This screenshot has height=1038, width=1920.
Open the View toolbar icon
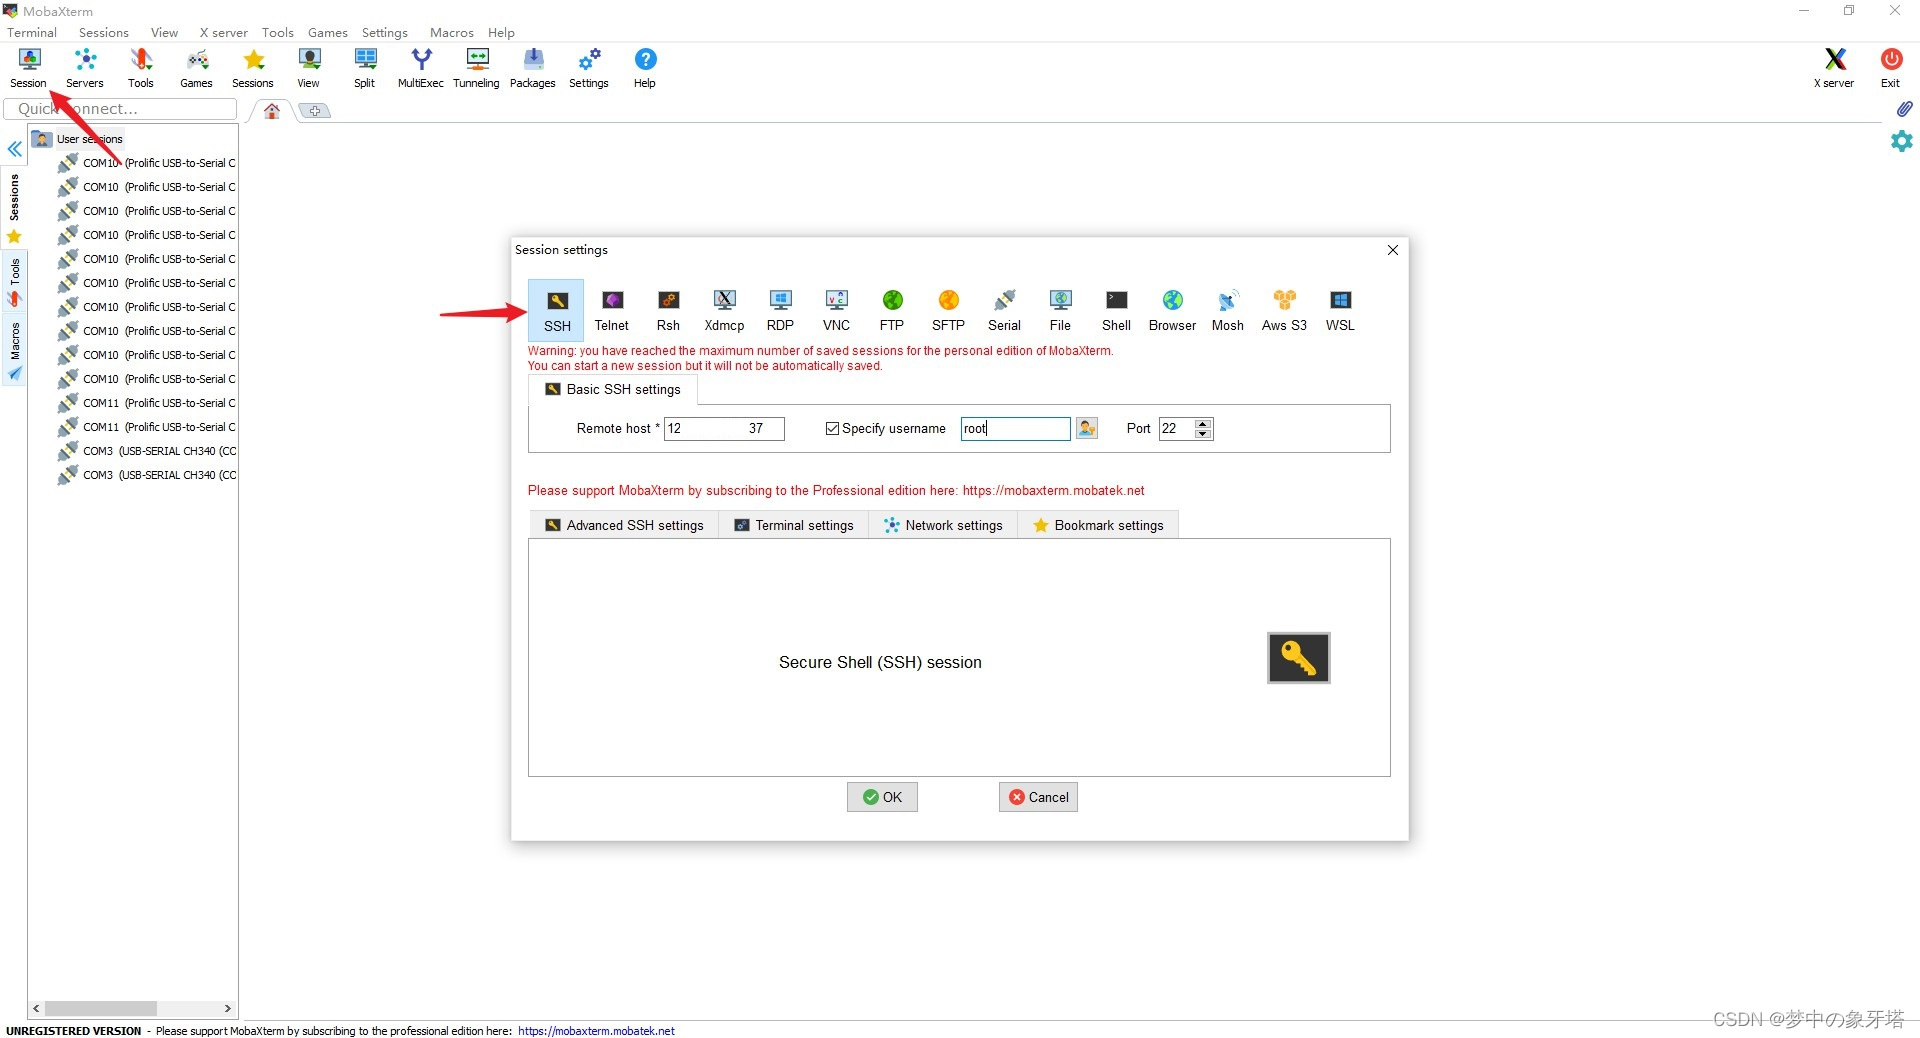coord(309,68)
